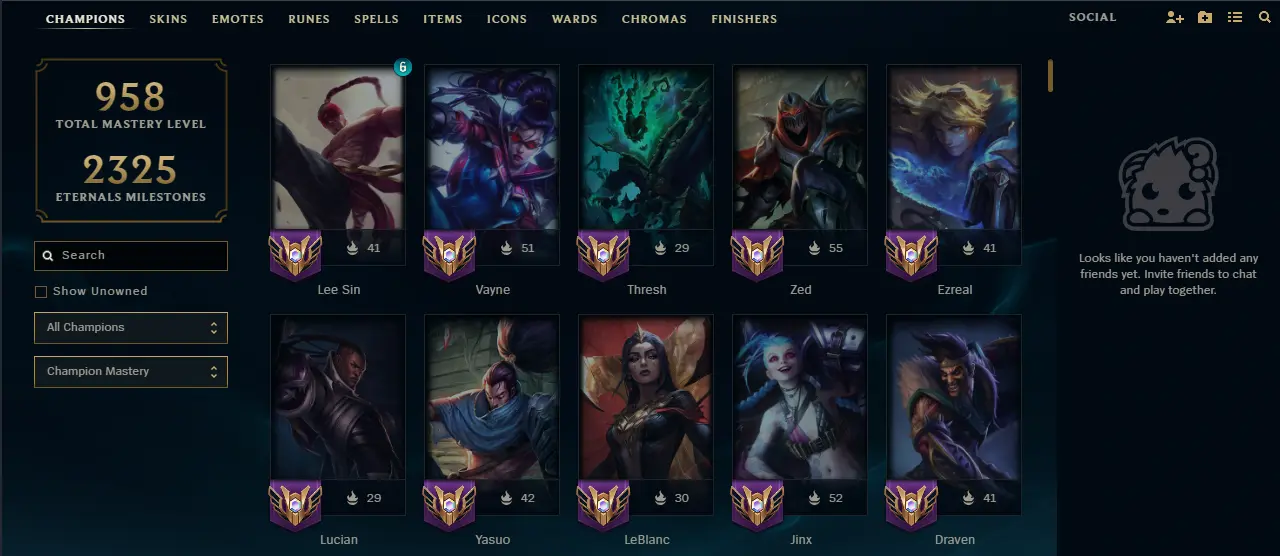Select the Finishers tab
Screen dimensions: 1280x556
(x=744, y=19)
